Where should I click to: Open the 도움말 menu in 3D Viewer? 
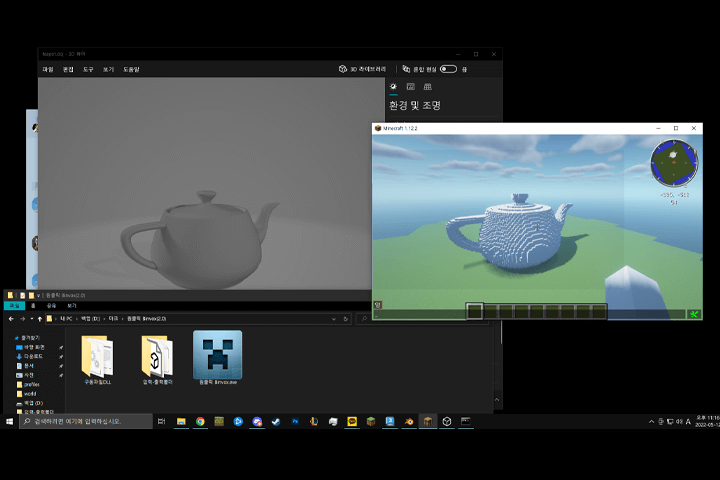click(131, 69)
